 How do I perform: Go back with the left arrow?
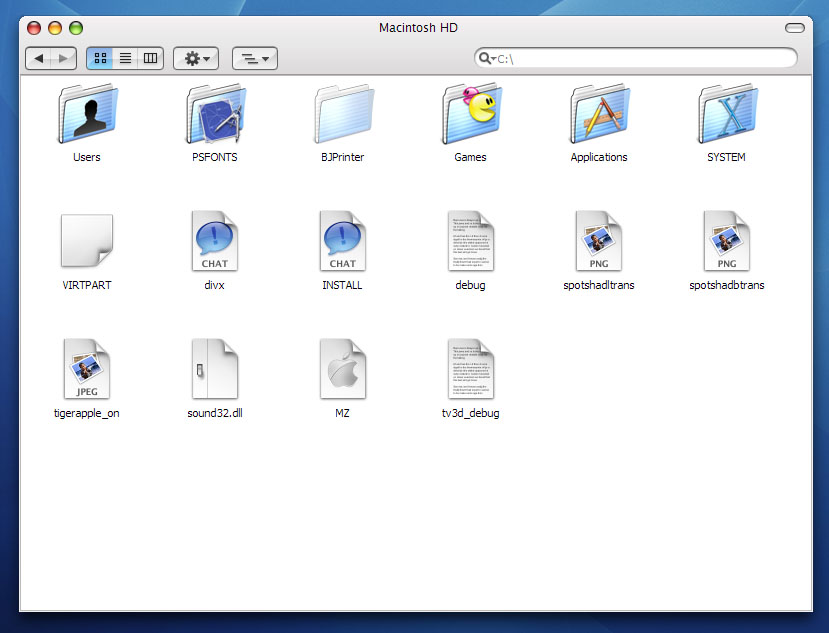(39, 58)
